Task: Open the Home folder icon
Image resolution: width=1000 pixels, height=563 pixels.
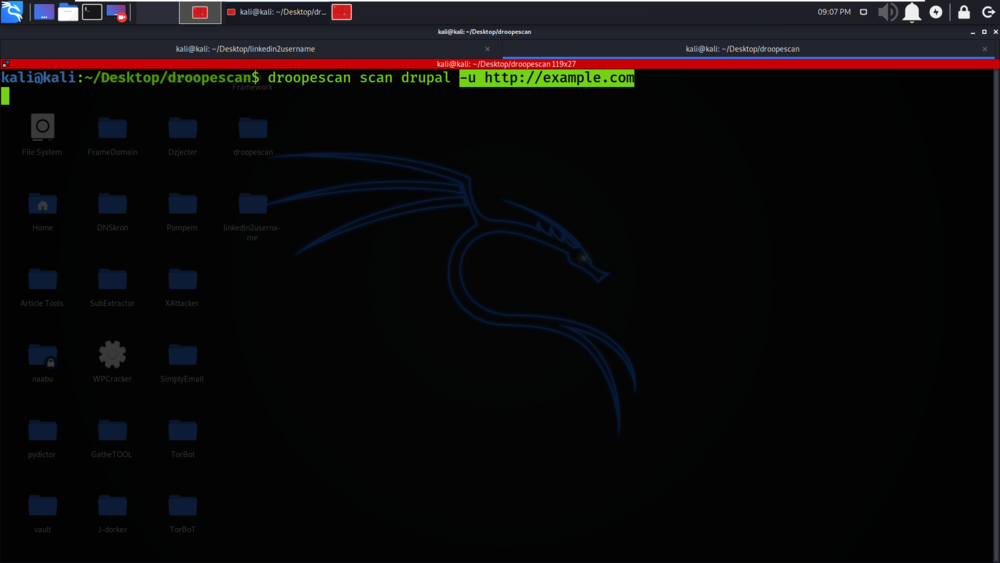Action: 43,211
